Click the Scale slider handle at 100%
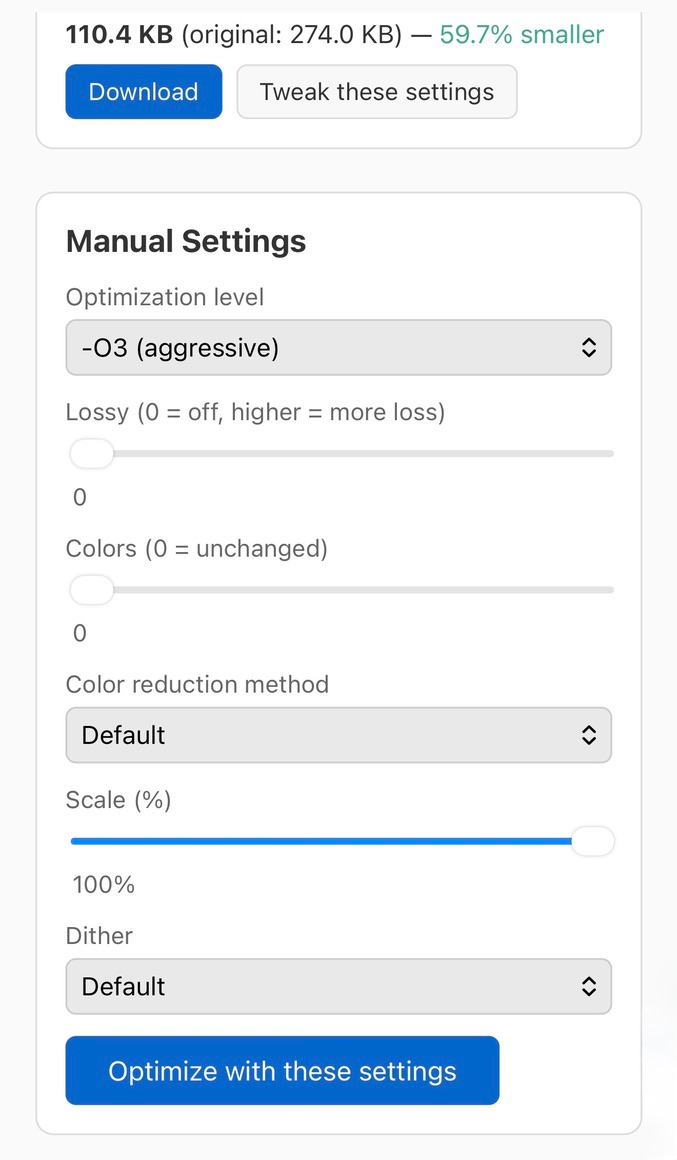The width and height of the screenshot is (677, 1160). [x=593, y=841]
